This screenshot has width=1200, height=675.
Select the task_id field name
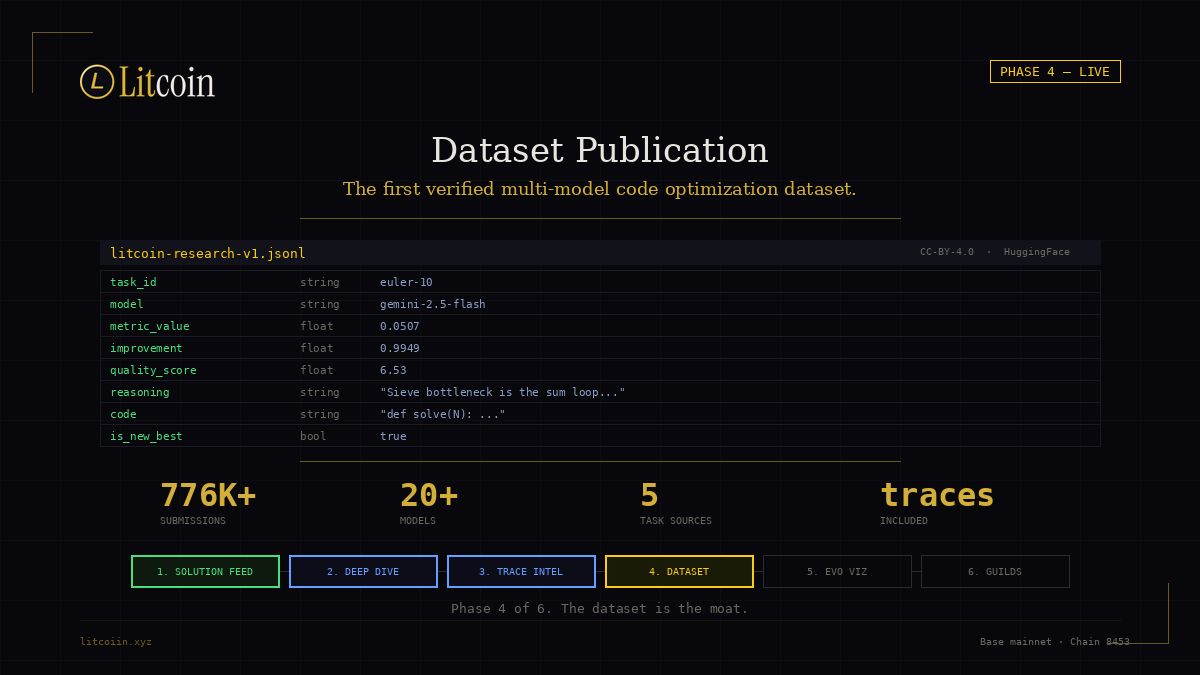tap(133, 282)
